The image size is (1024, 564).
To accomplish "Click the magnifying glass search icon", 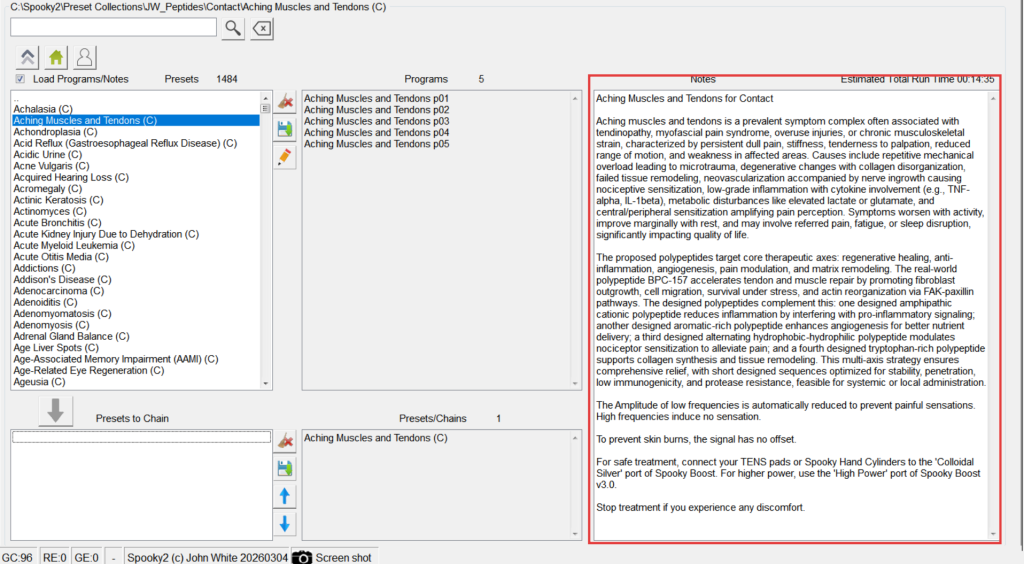I will click(x=233, y=28).
